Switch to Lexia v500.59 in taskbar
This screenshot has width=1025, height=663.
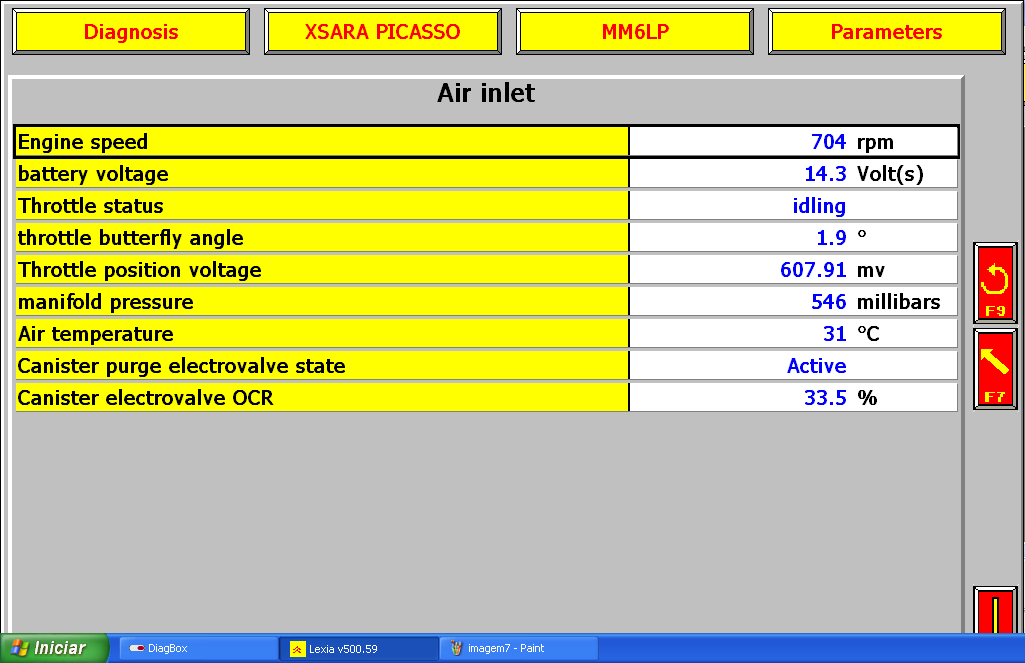point(358,648)
